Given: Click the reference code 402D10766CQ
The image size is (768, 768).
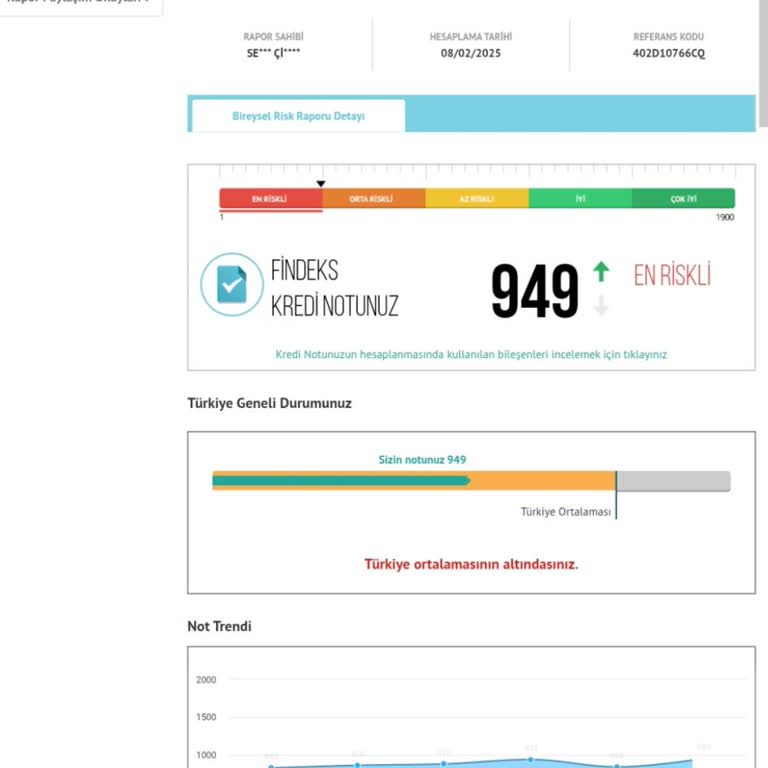Looking at the screenshot, I should (669, 53).
